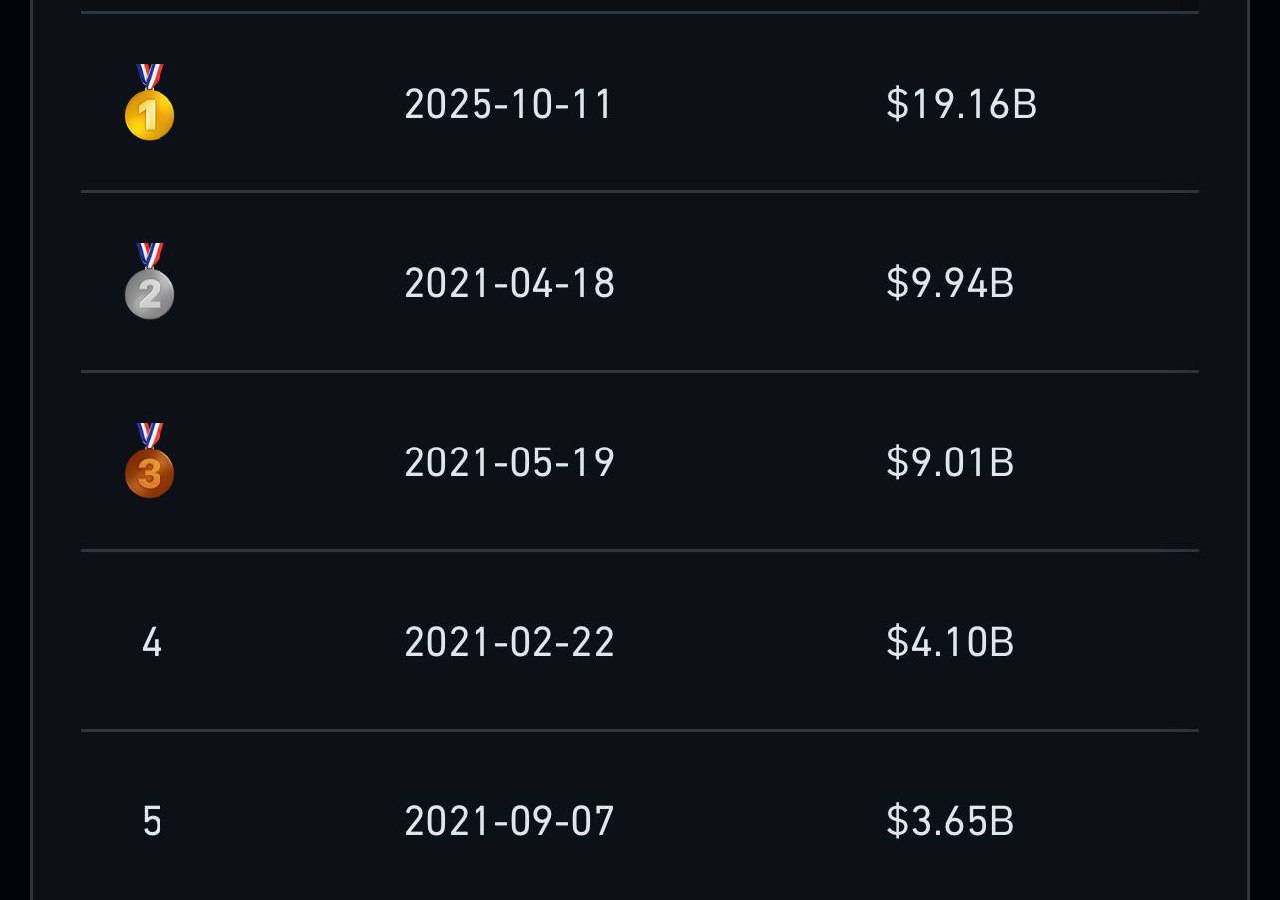Click divider between 2021-05-19 and 2021-02-22 rows
This screenshot has height=900, width=1280.
pyautogui.click(x=640, y=550)
